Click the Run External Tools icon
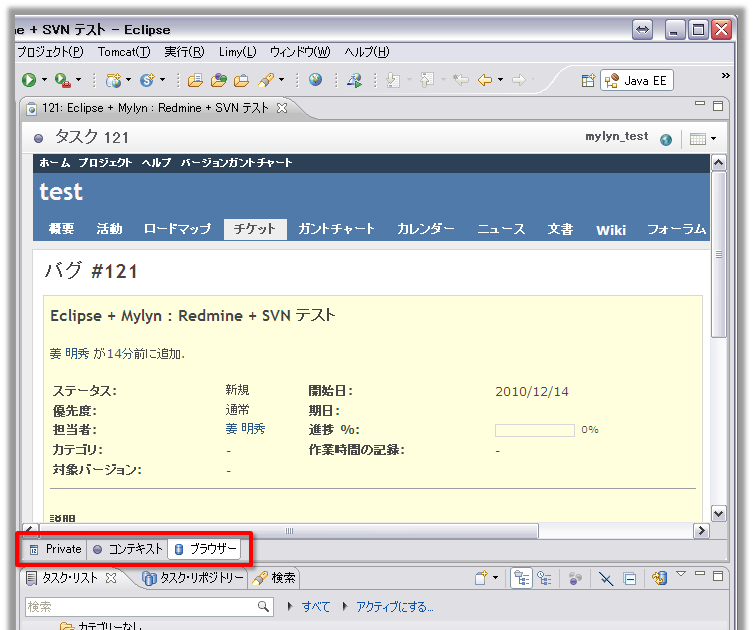The width and height of the screenshot is (753, 630). [62, 80]
